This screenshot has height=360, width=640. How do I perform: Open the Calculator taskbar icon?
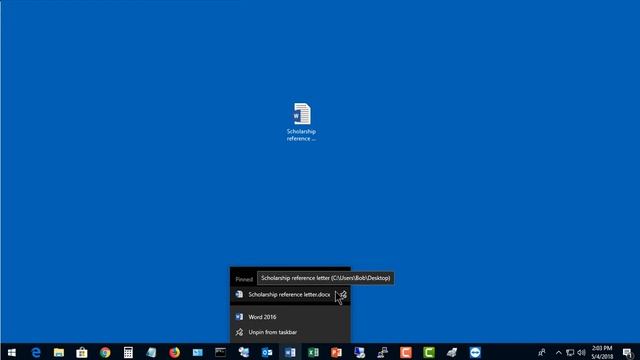click(128, 352)
